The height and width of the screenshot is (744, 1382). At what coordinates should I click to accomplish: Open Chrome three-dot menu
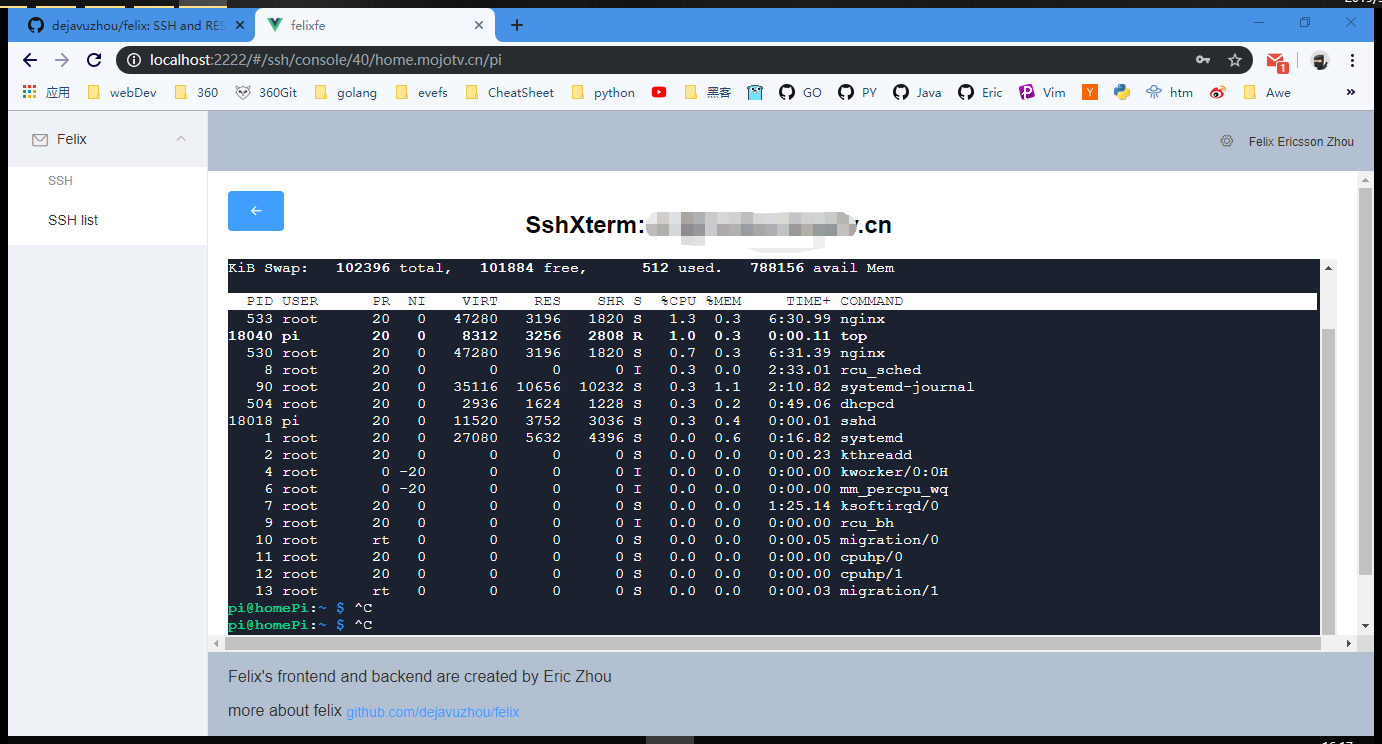1353,60
